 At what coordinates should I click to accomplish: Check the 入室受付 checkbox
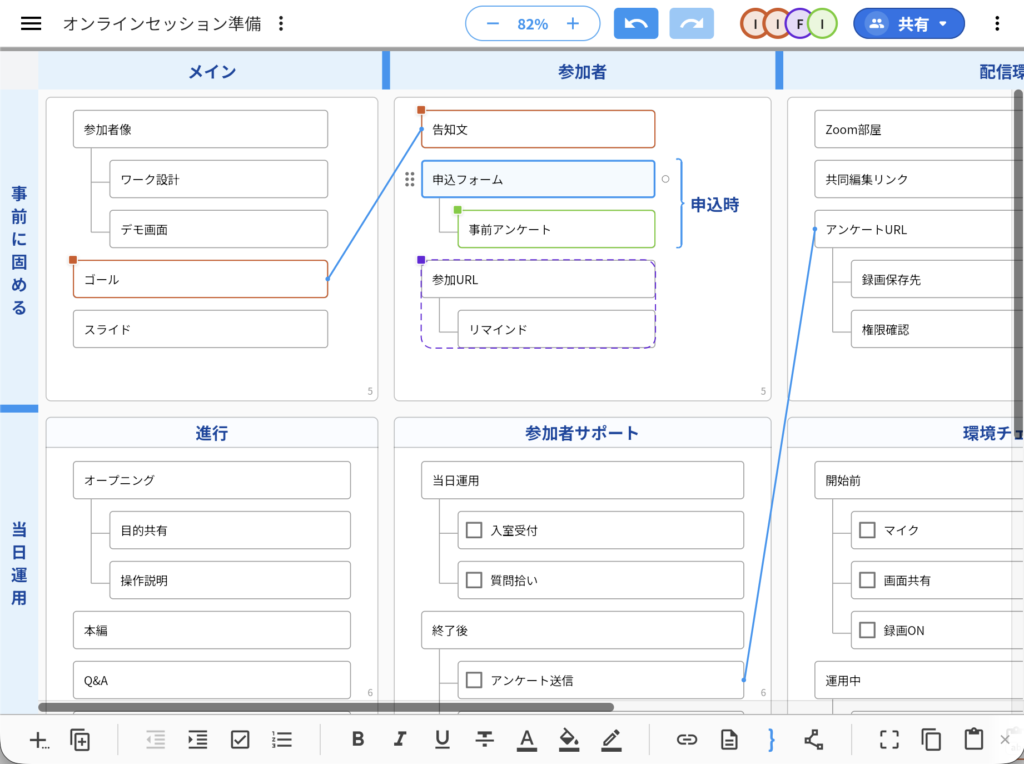tap(473, 530)
